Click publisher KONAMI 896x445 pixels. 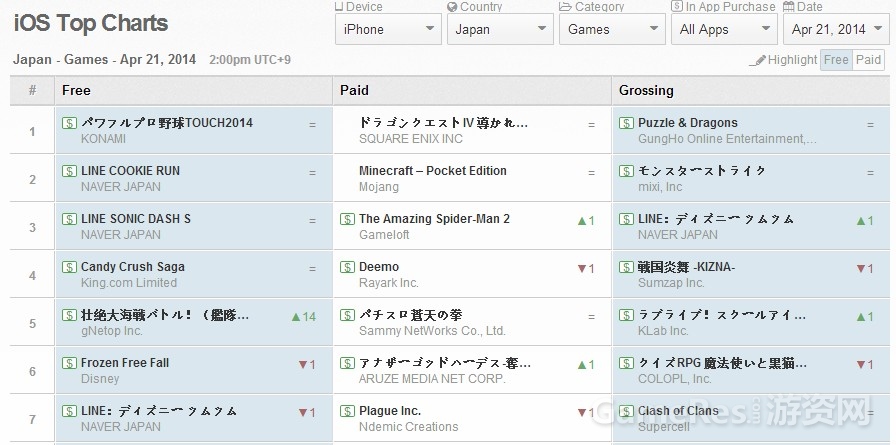point(103,139)
